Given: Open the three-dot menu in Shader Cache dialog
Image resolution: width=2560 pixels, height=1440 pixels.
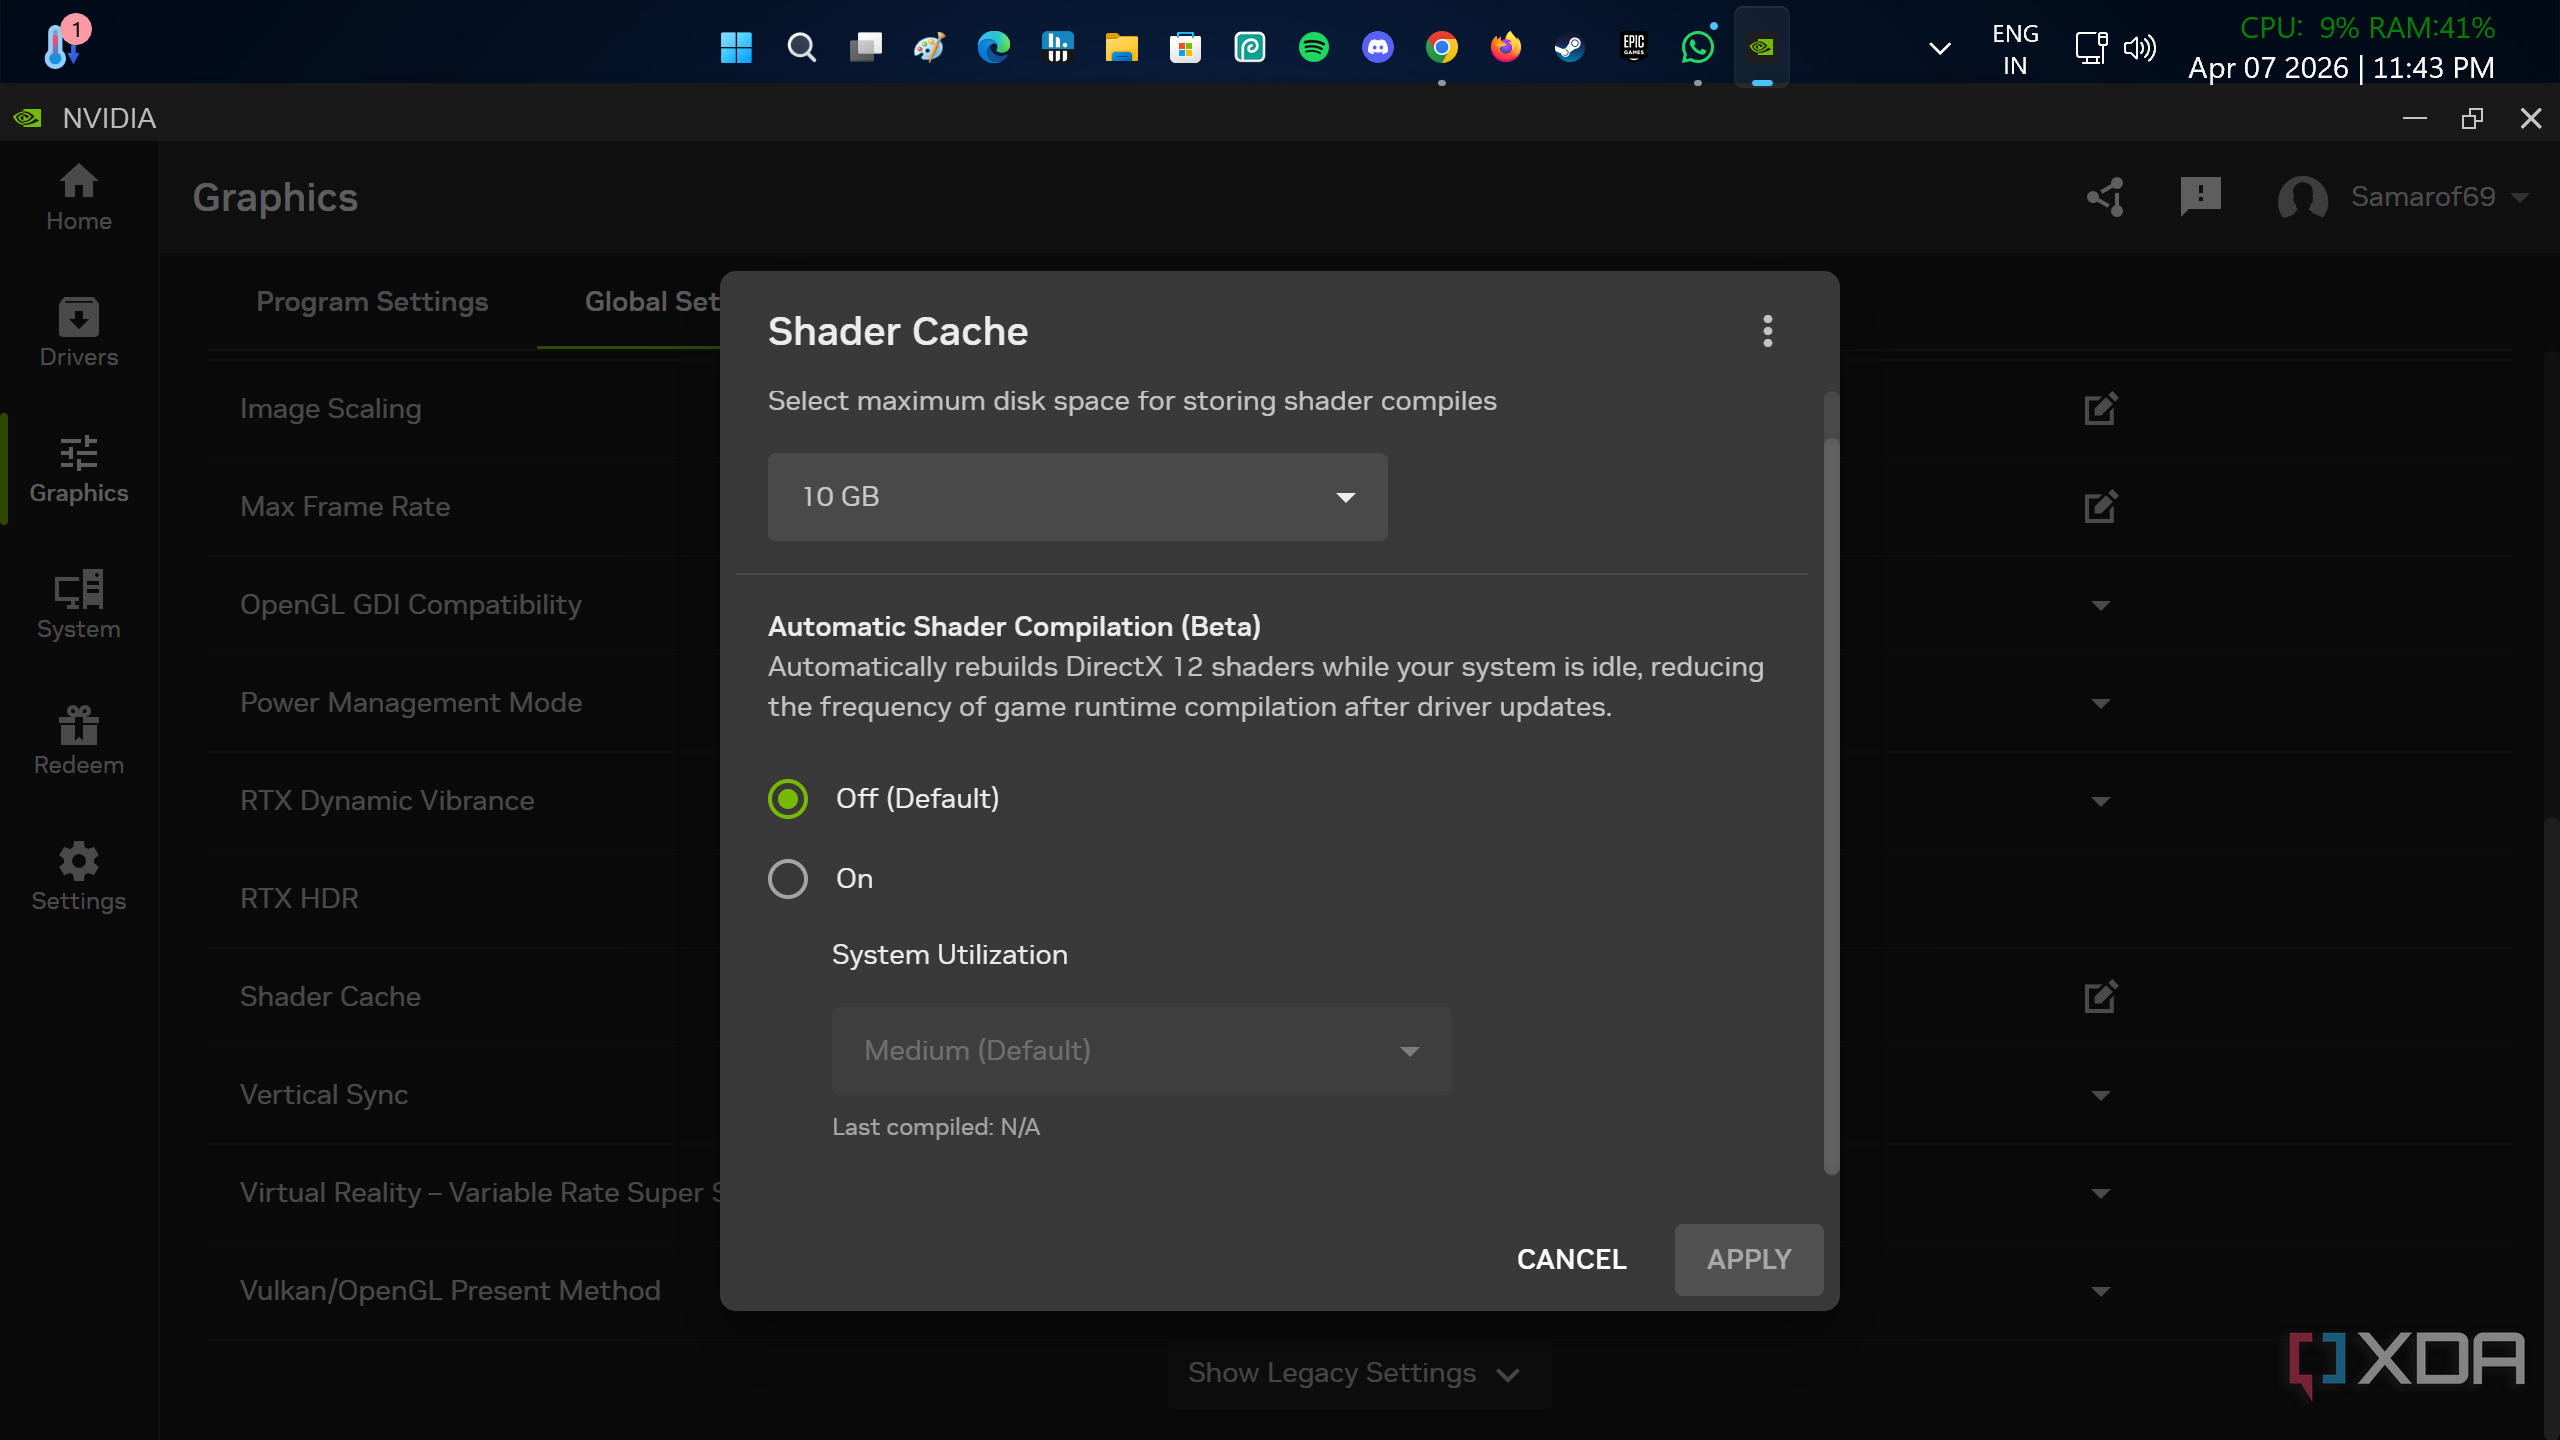Looking at the screenshot, I should 1767,331.
